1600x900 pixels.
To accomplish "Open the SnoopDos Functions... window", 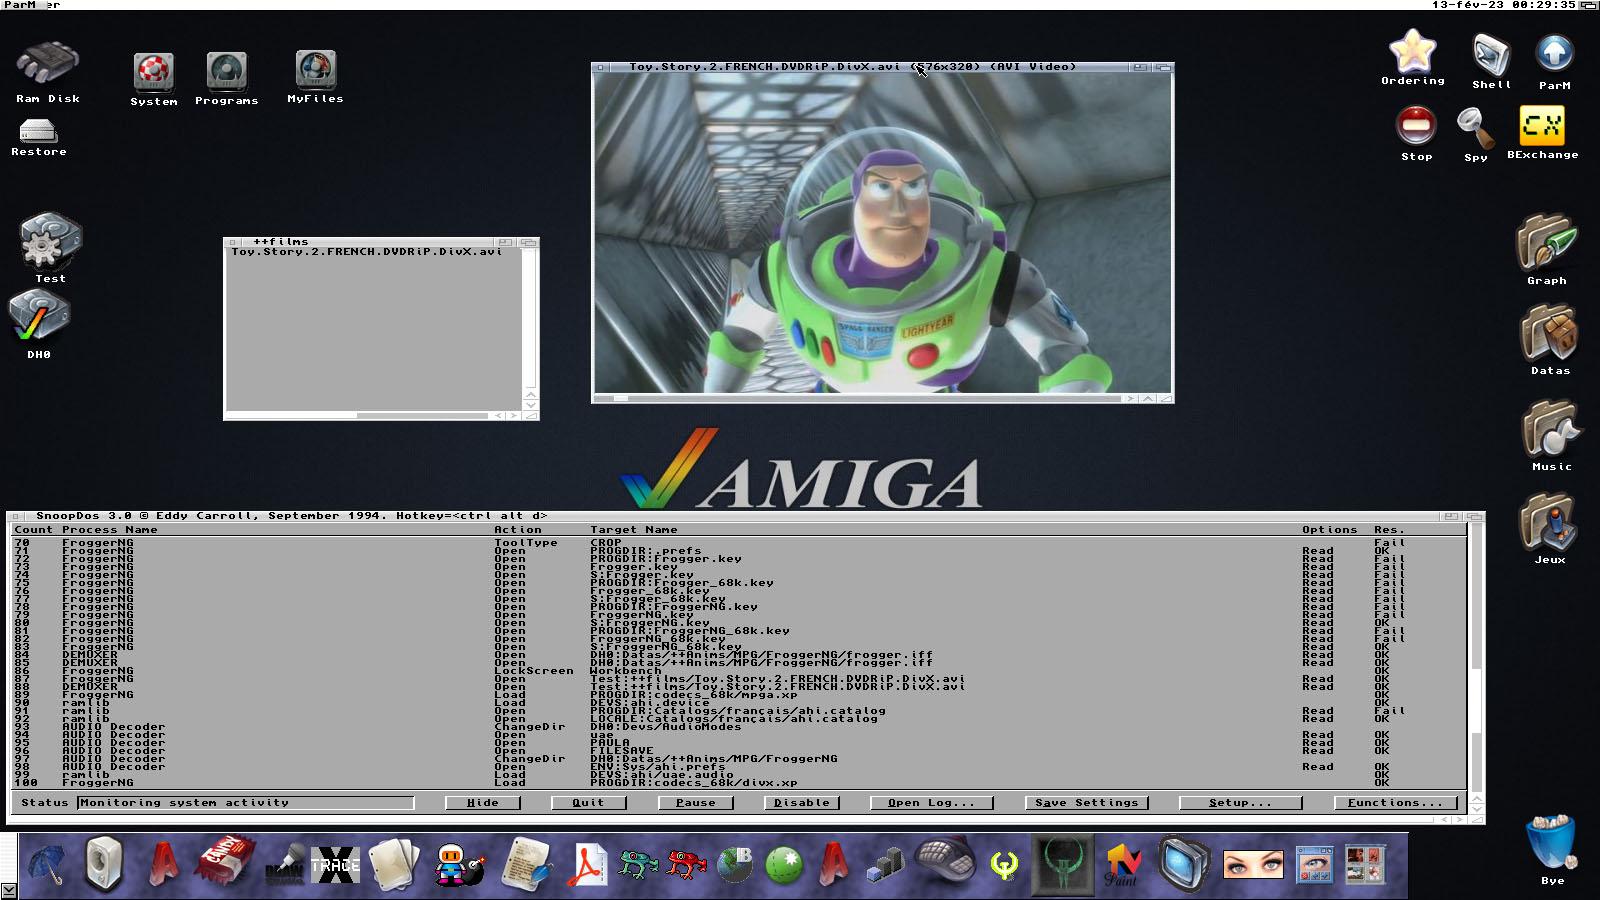I will click(x=1395, y=802).
